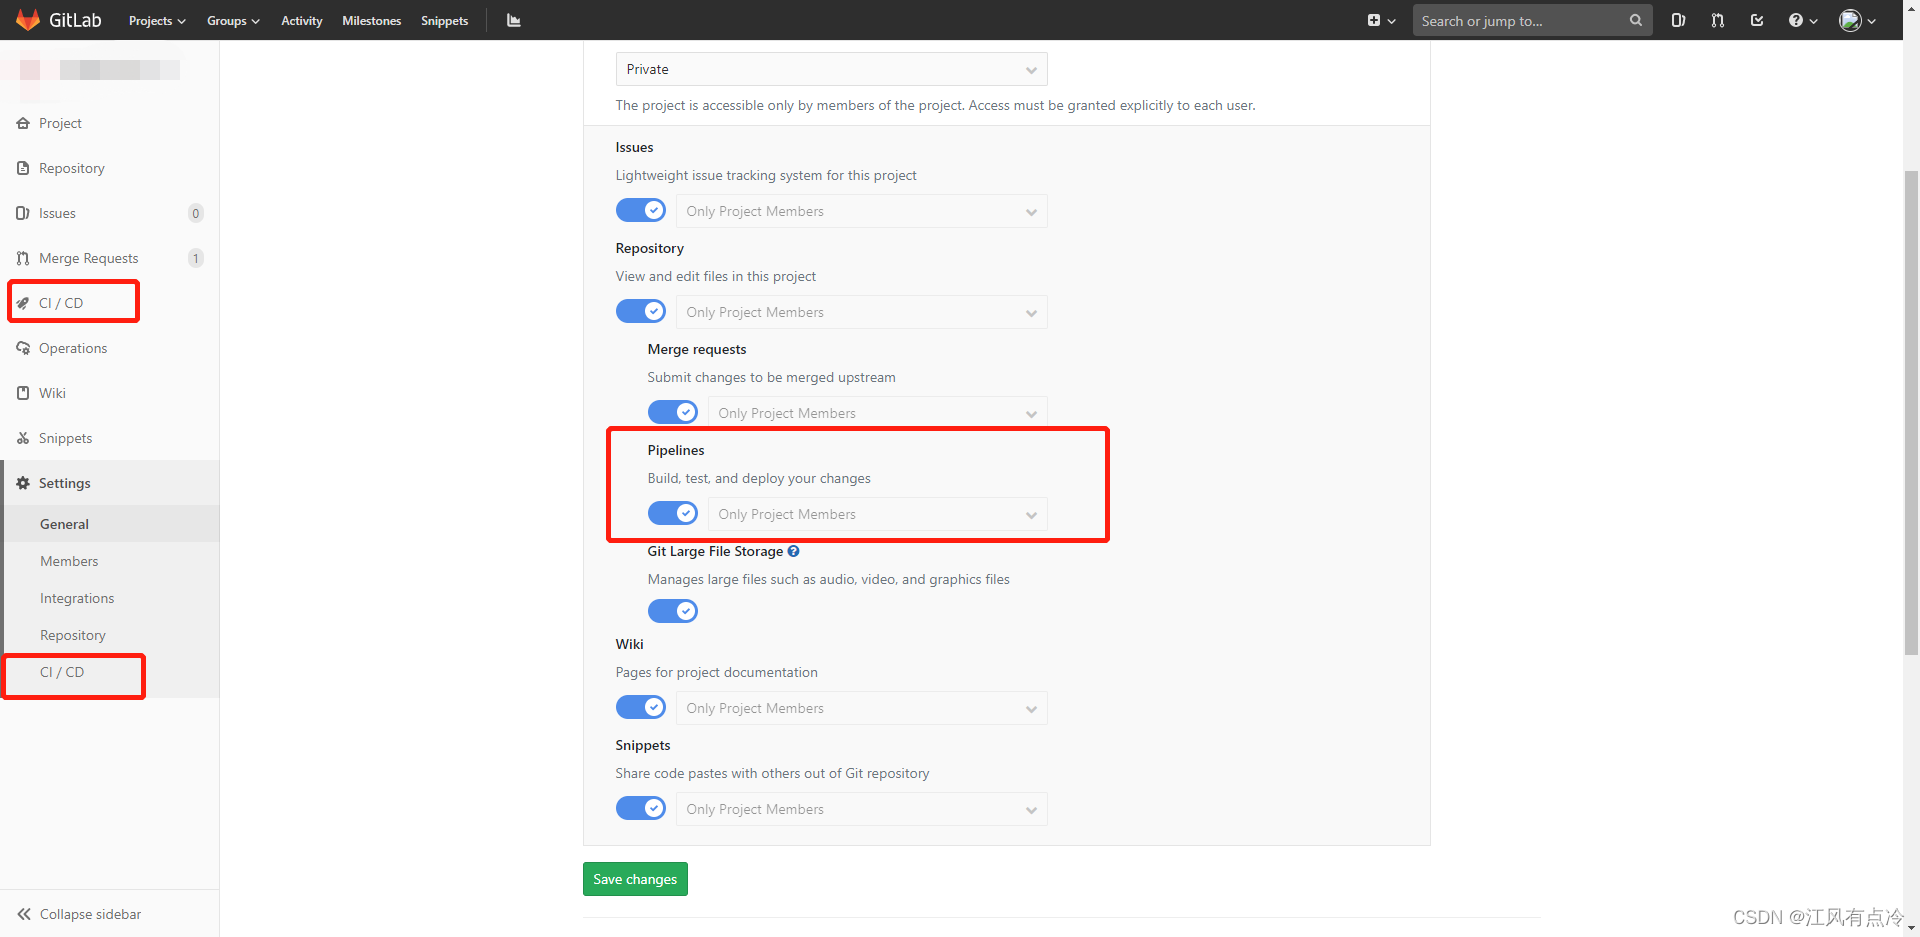Open the user avatar menu
Image resolution: width=1920 pixels, height=937 pixels.
(1857, 20)
